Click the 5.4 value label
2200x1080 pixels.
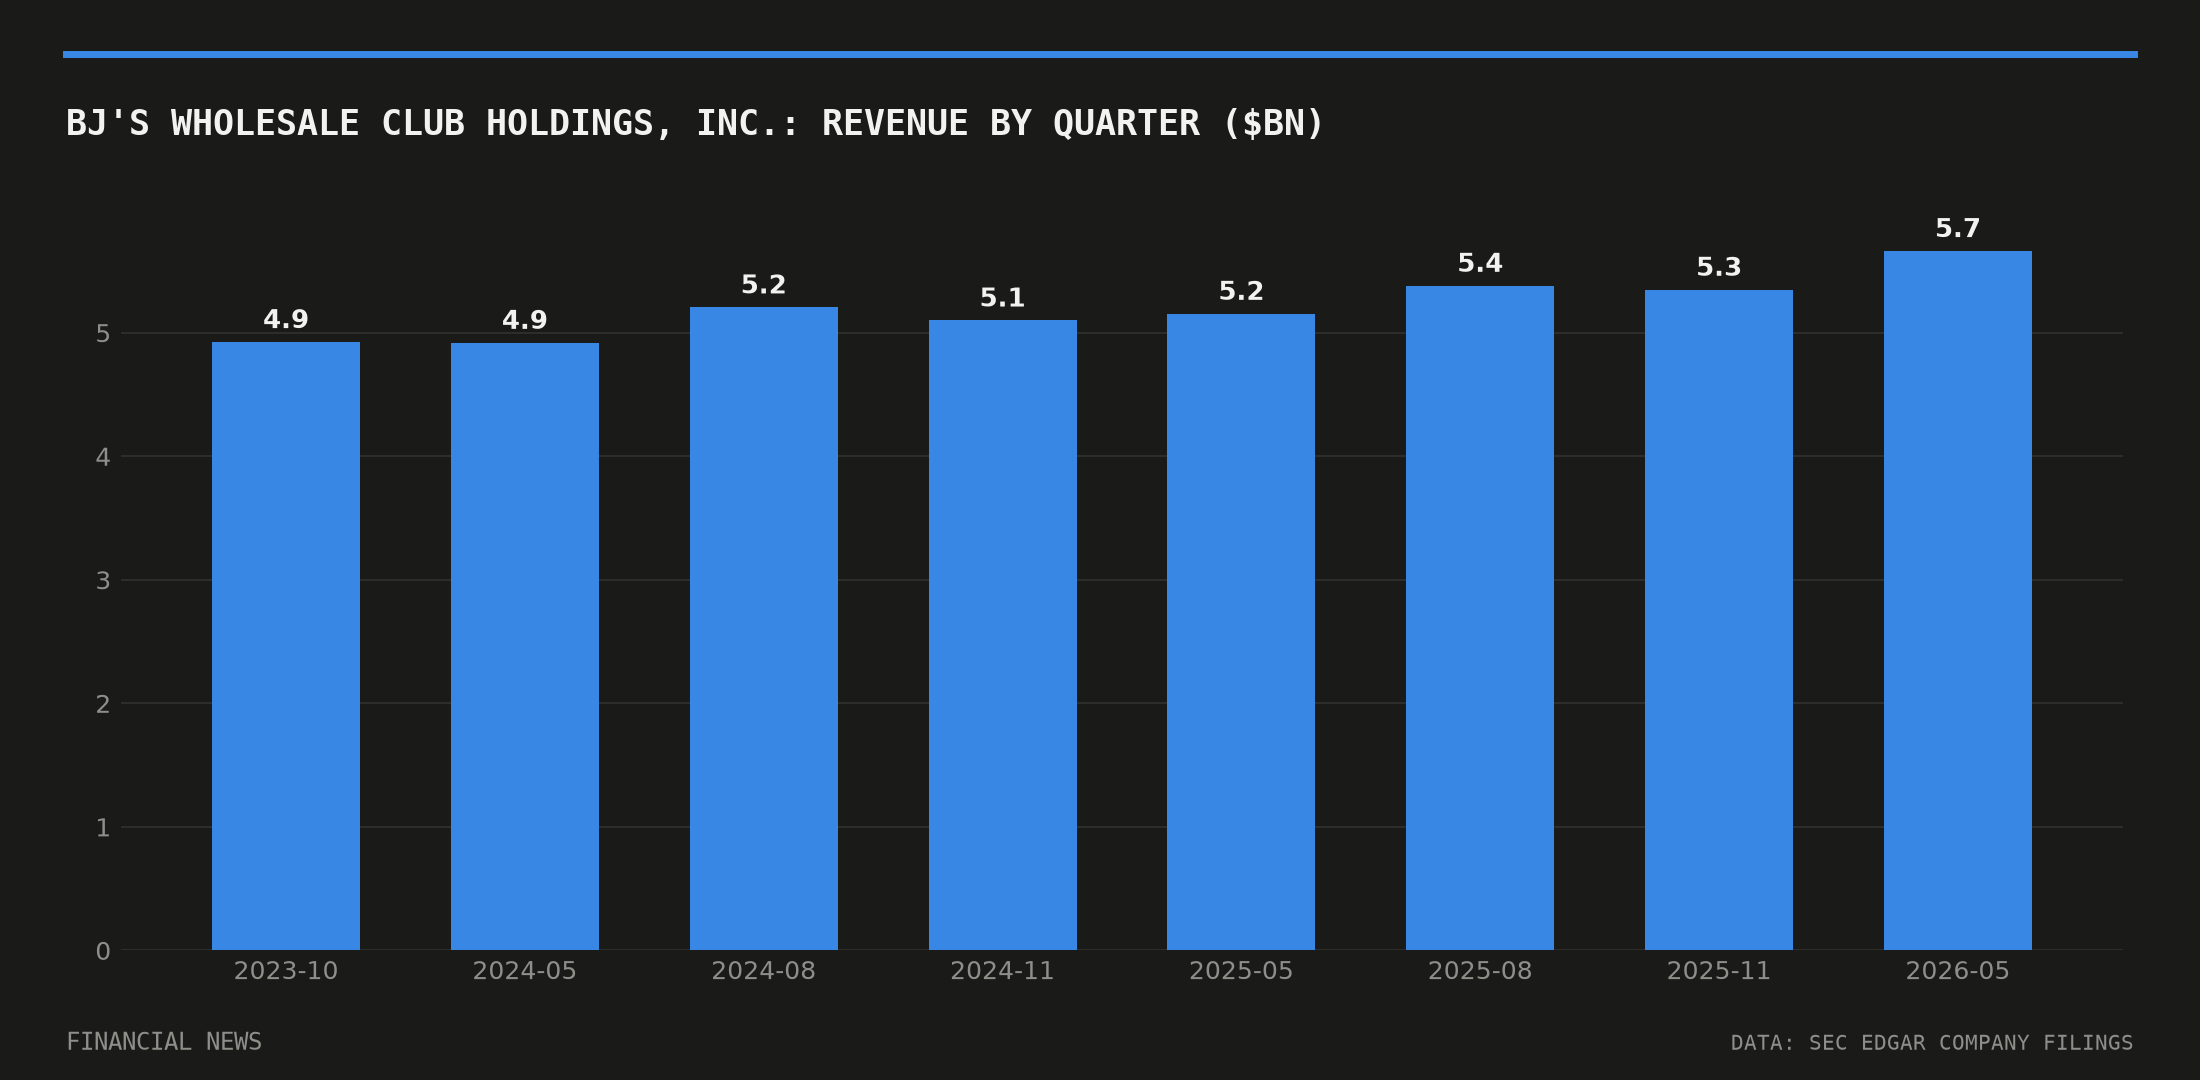[x=1480, y=264]
